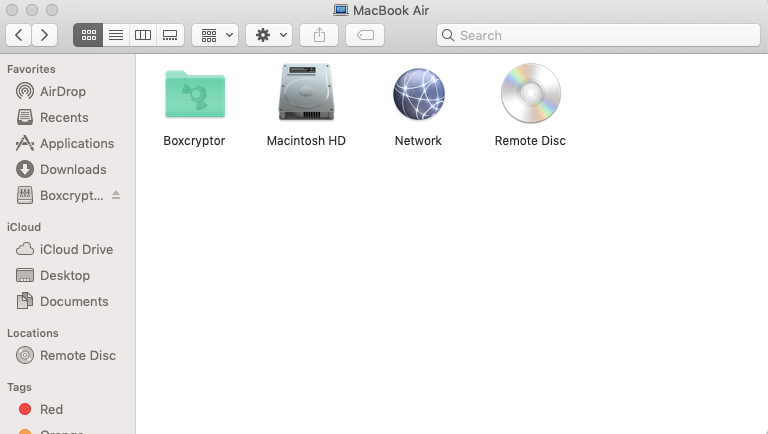Screen dimensions: 768x434
Task: Select the Boxcryptor folder icon
Action: tap(195, 94)
